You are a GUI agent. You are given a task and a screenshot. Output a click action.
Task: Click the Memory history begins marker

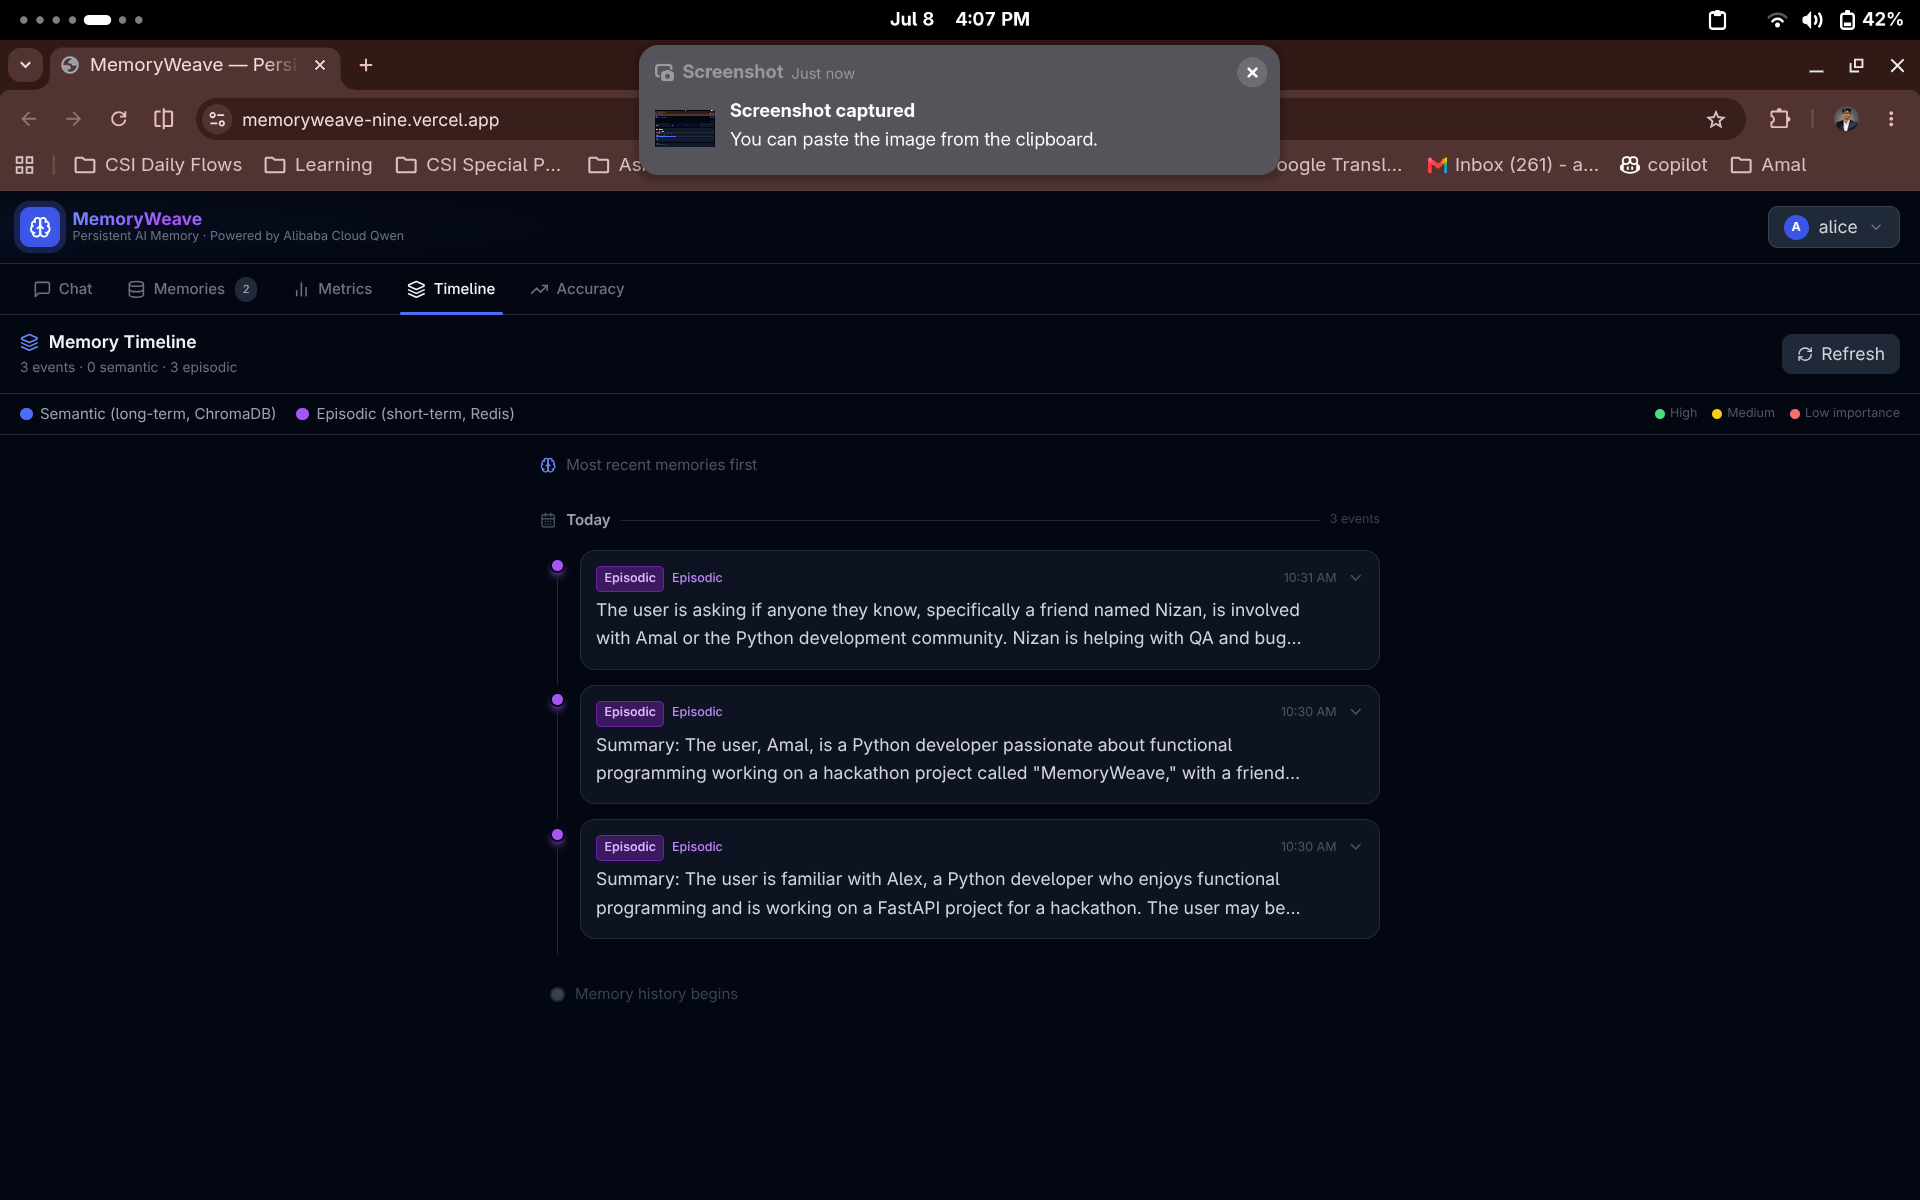(558, 994)
